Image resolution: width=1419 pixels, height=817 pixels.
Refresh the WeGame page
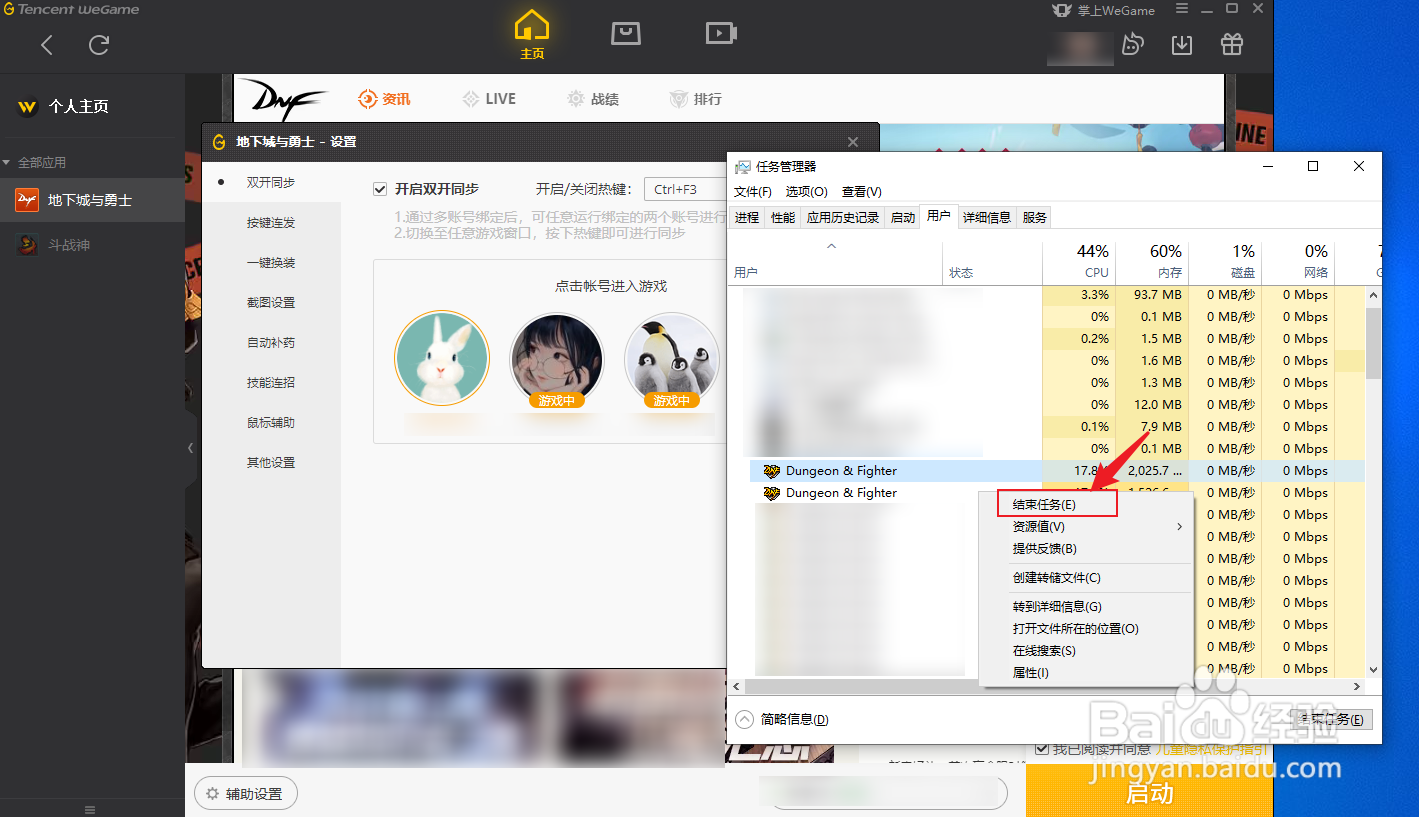[99, 45]
